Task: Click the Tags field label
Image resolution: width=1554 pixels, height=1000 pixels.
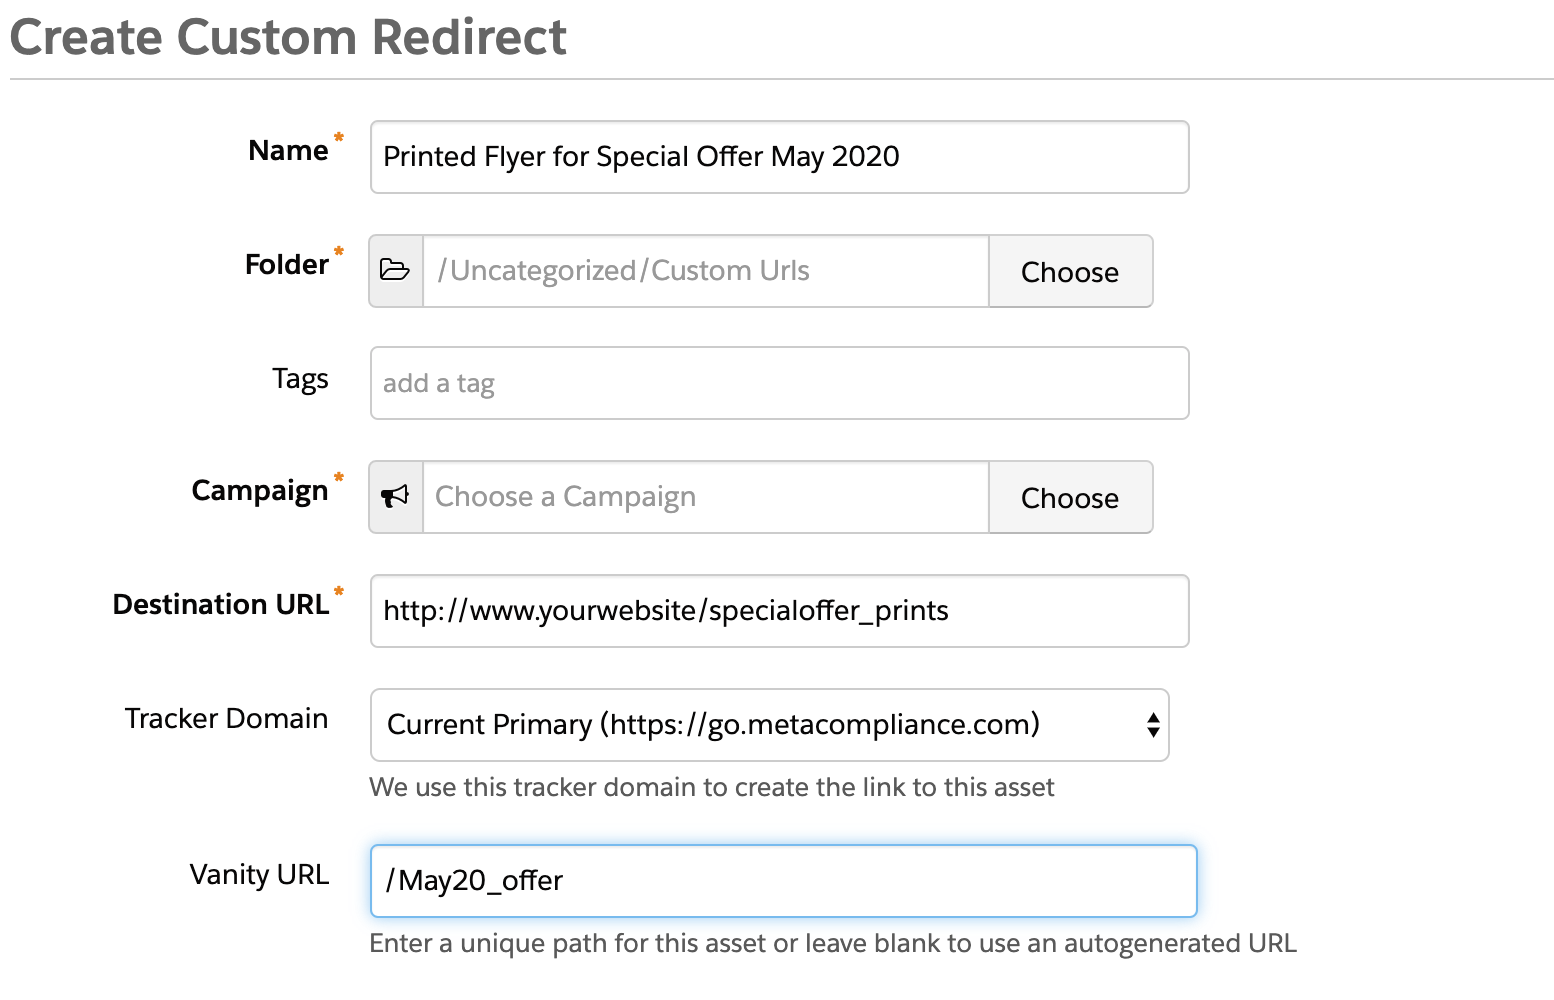Action: tap(300, 379)
